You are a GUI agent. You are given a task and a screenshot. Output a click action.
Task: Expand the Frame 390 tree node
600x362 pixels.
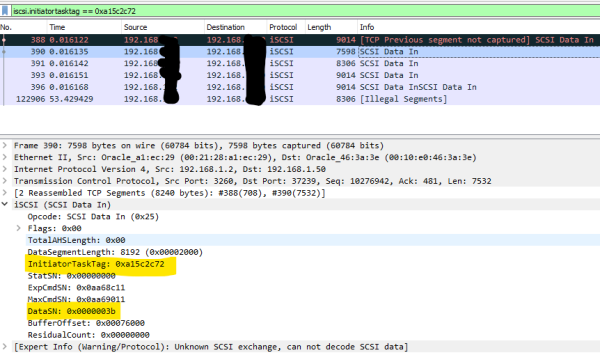(x=5, y=145)
